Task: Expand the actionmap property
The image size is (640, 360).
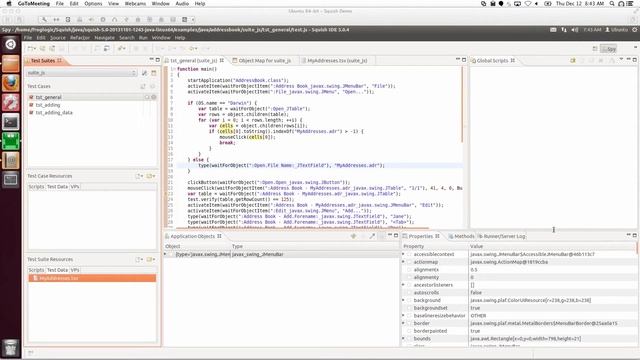Action: (x=403, y=262)
